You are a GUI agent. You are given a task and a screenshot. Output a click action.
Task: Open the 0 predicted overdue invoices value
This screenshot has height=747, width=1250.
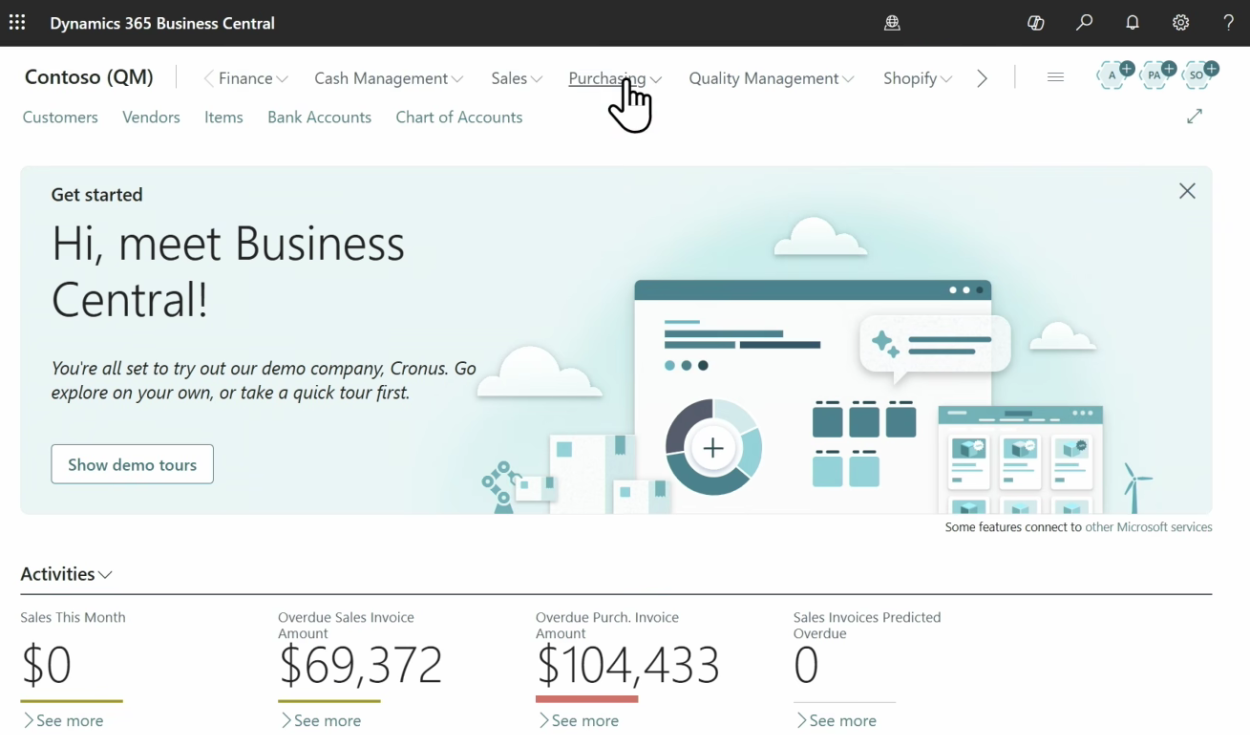(x=806, y=665)
